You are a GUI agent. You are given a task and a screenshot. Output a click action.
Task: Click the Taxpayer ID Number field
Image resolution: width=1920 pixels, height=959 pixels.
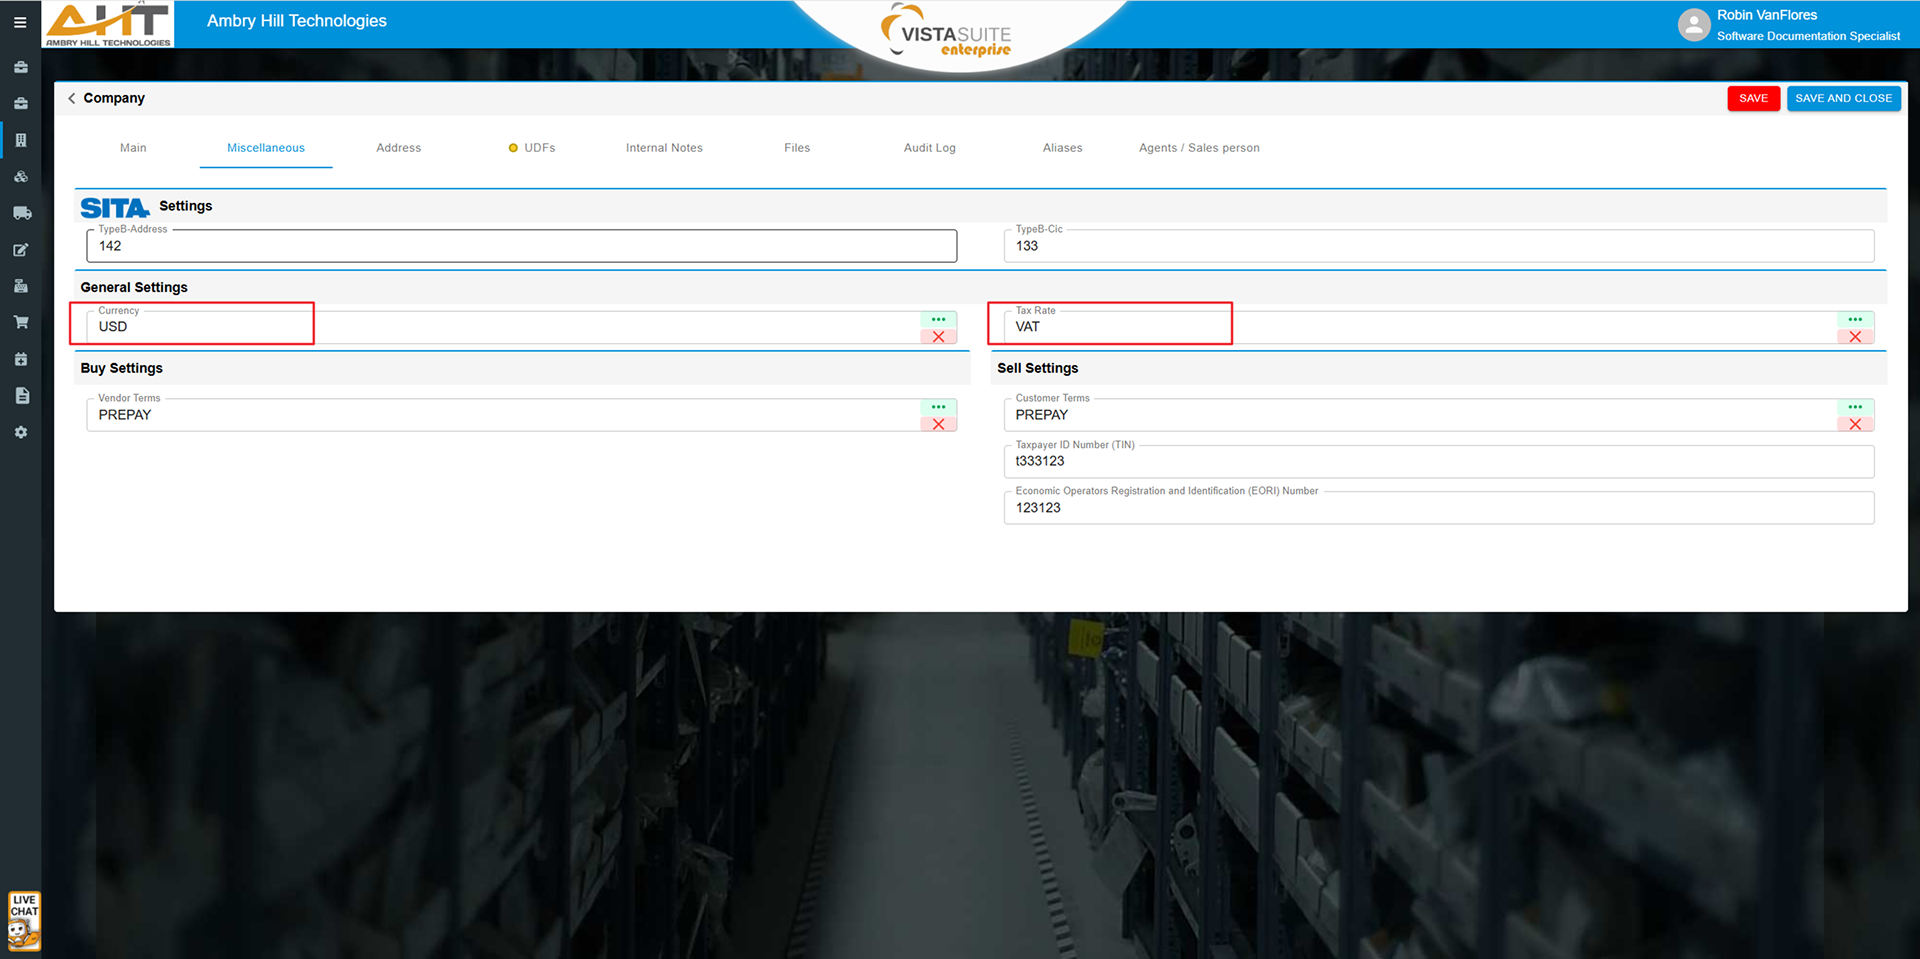1438,461
